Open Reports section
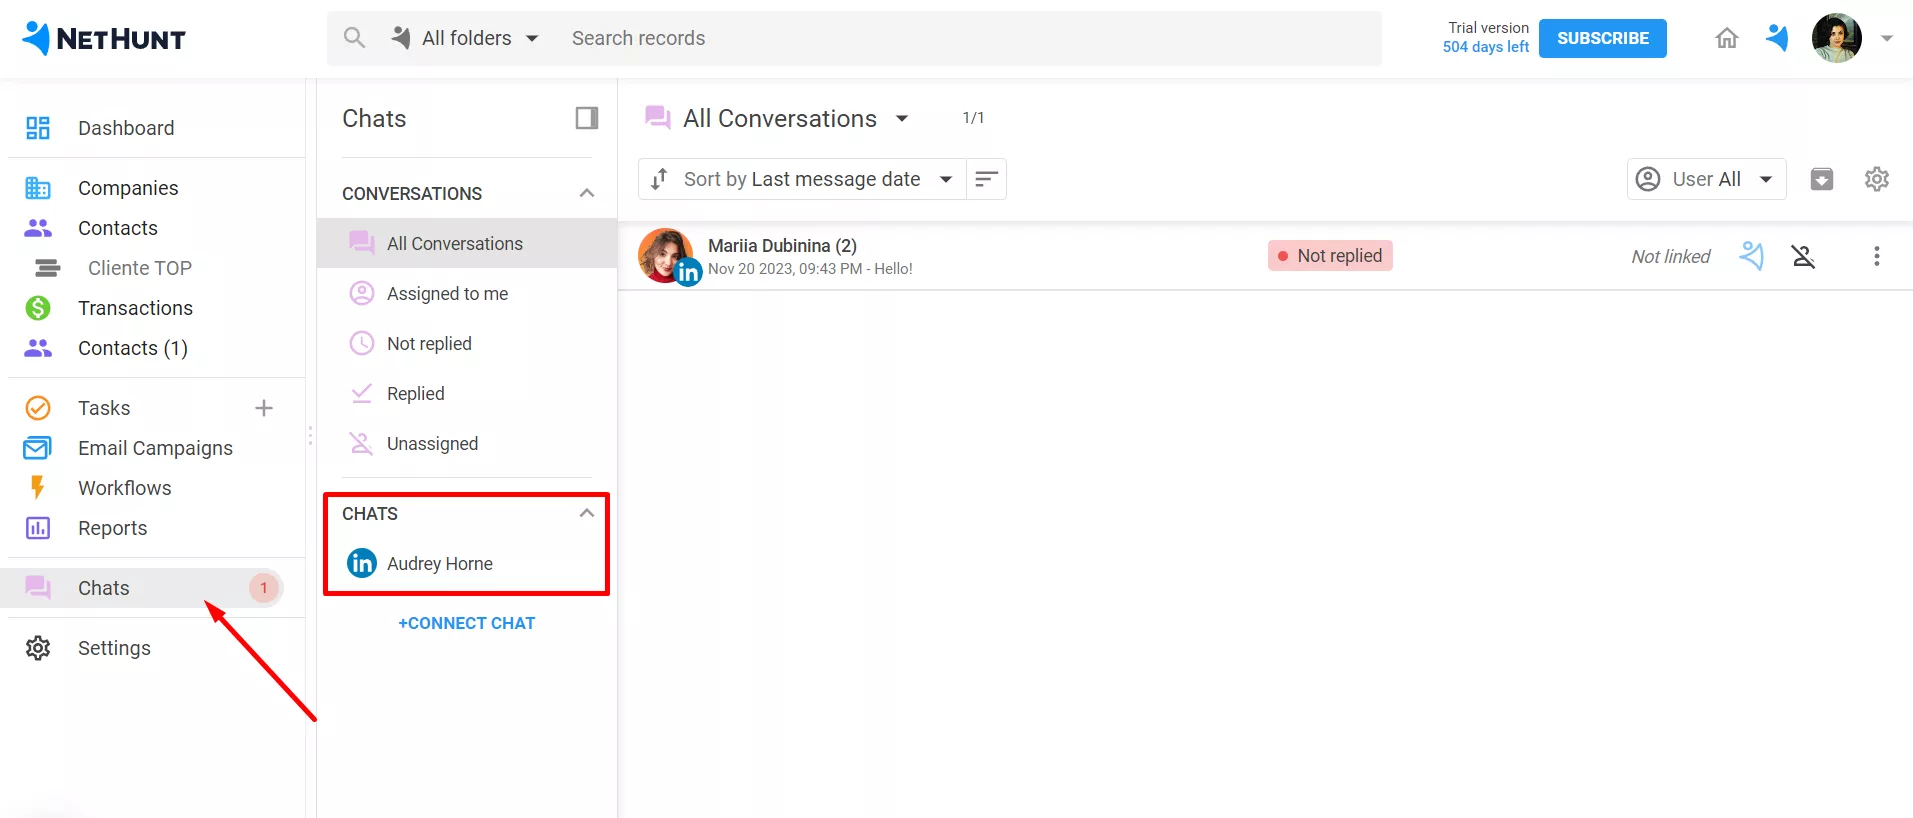Image resolution: width=1913 pixels, height=818 pixels. coord(112,528)
